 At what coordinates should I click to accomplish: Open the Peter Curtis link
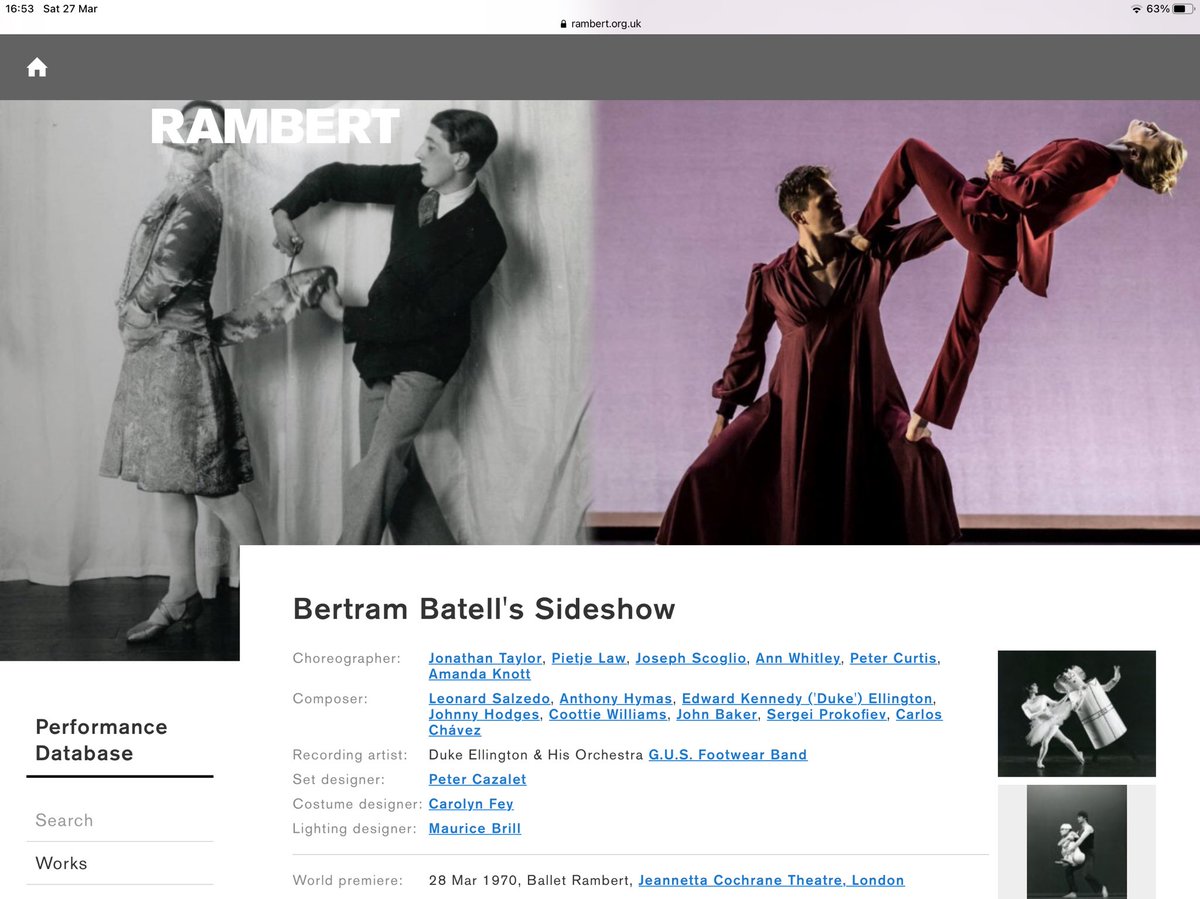[x=893, y=658]
